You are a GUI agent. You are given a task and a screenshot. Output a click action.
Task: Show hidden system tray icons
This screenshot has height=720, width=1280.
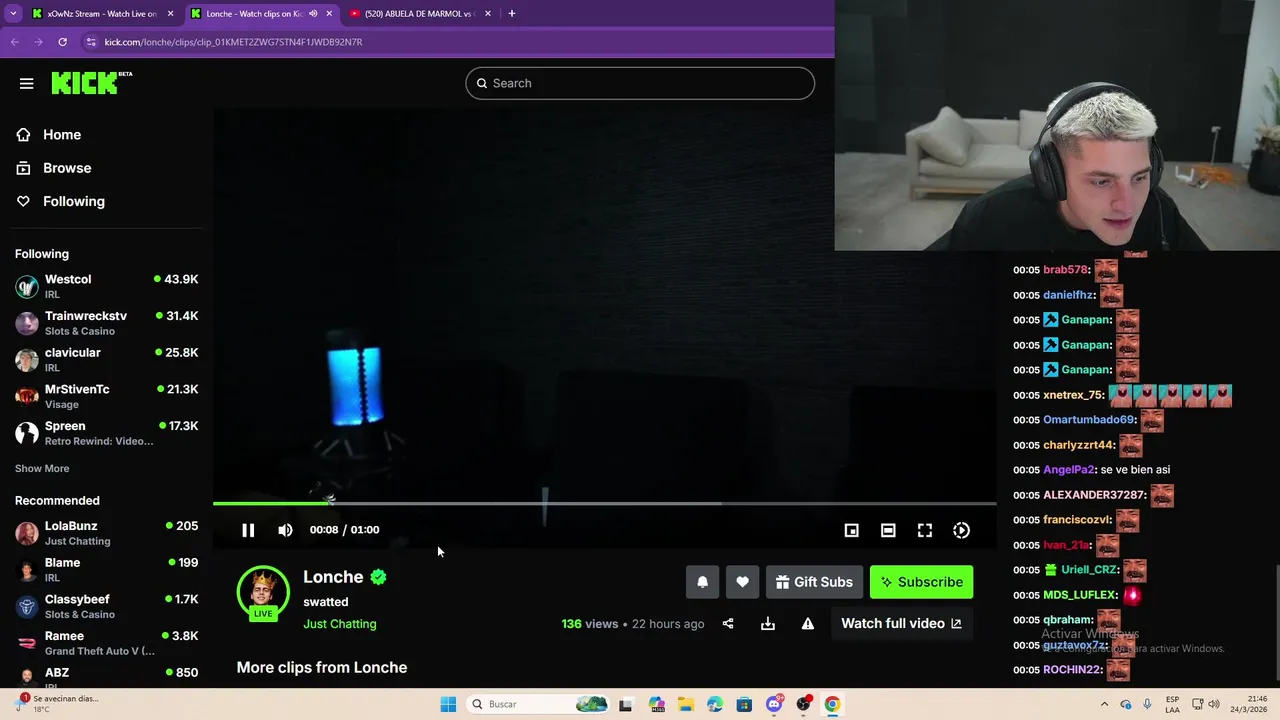(x=1104, y=704)
